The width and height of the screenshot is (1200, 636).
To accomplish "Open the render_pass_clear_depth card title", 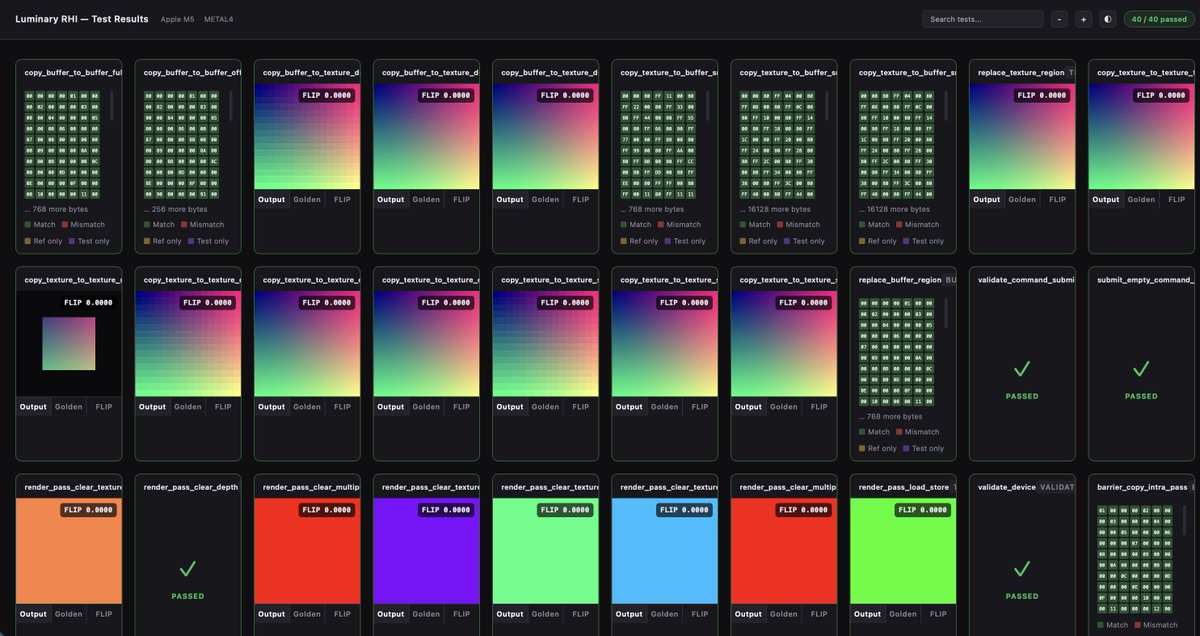I will pos(191,487).
